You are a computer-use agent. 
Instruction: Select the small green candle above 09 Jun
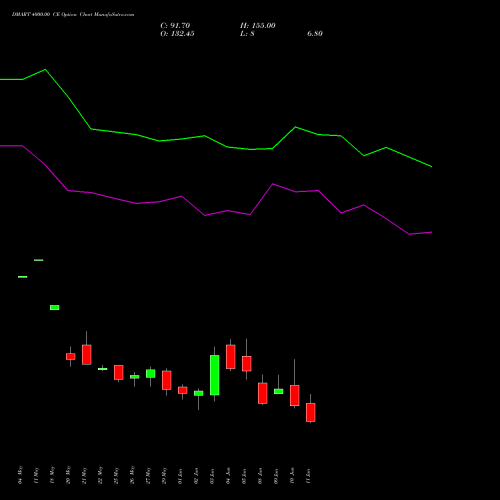pyautogui.click(x=279, y=391)
